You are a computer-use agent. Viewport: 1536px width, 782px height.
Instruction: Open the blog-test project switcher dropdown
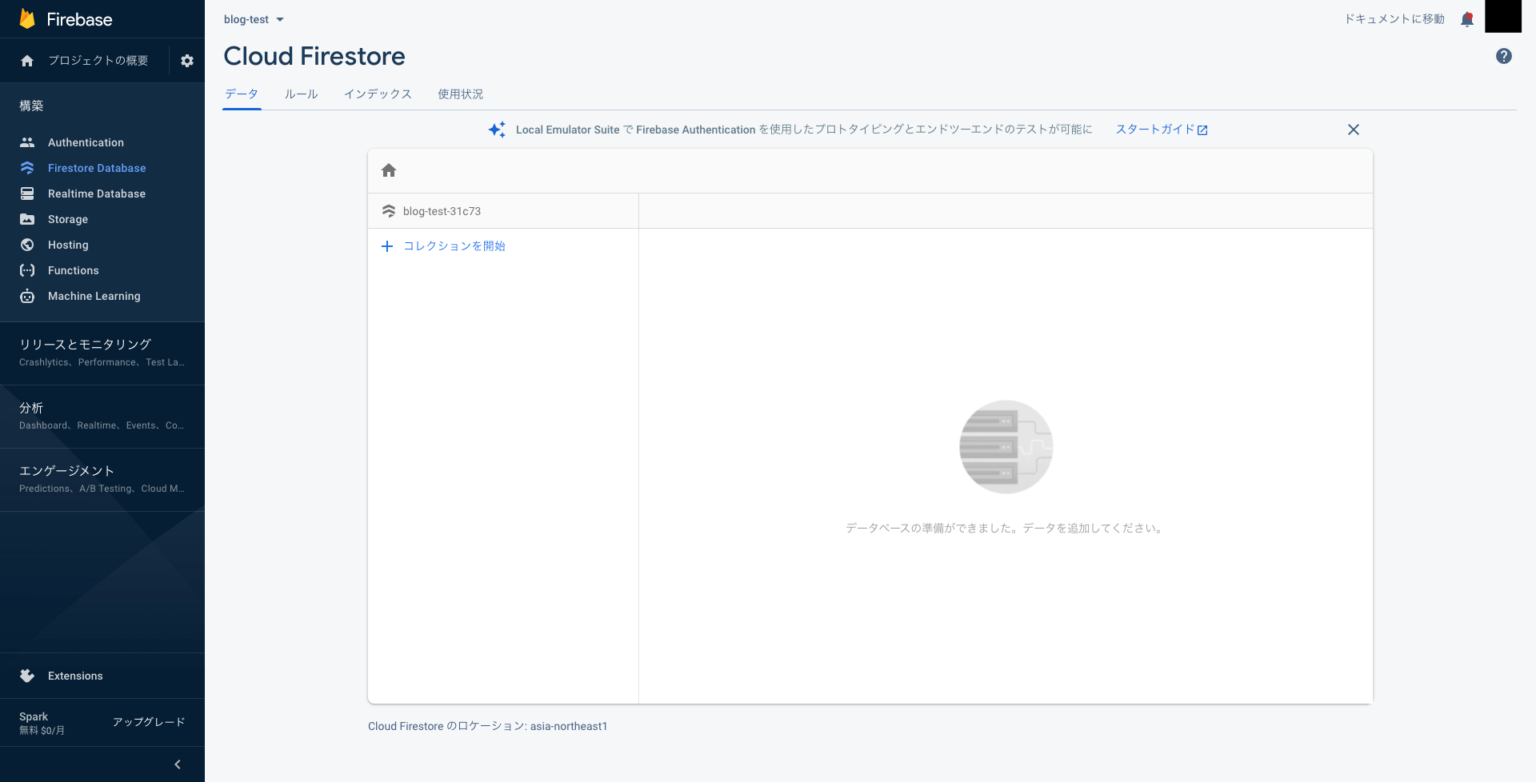(x=253, y=18)
